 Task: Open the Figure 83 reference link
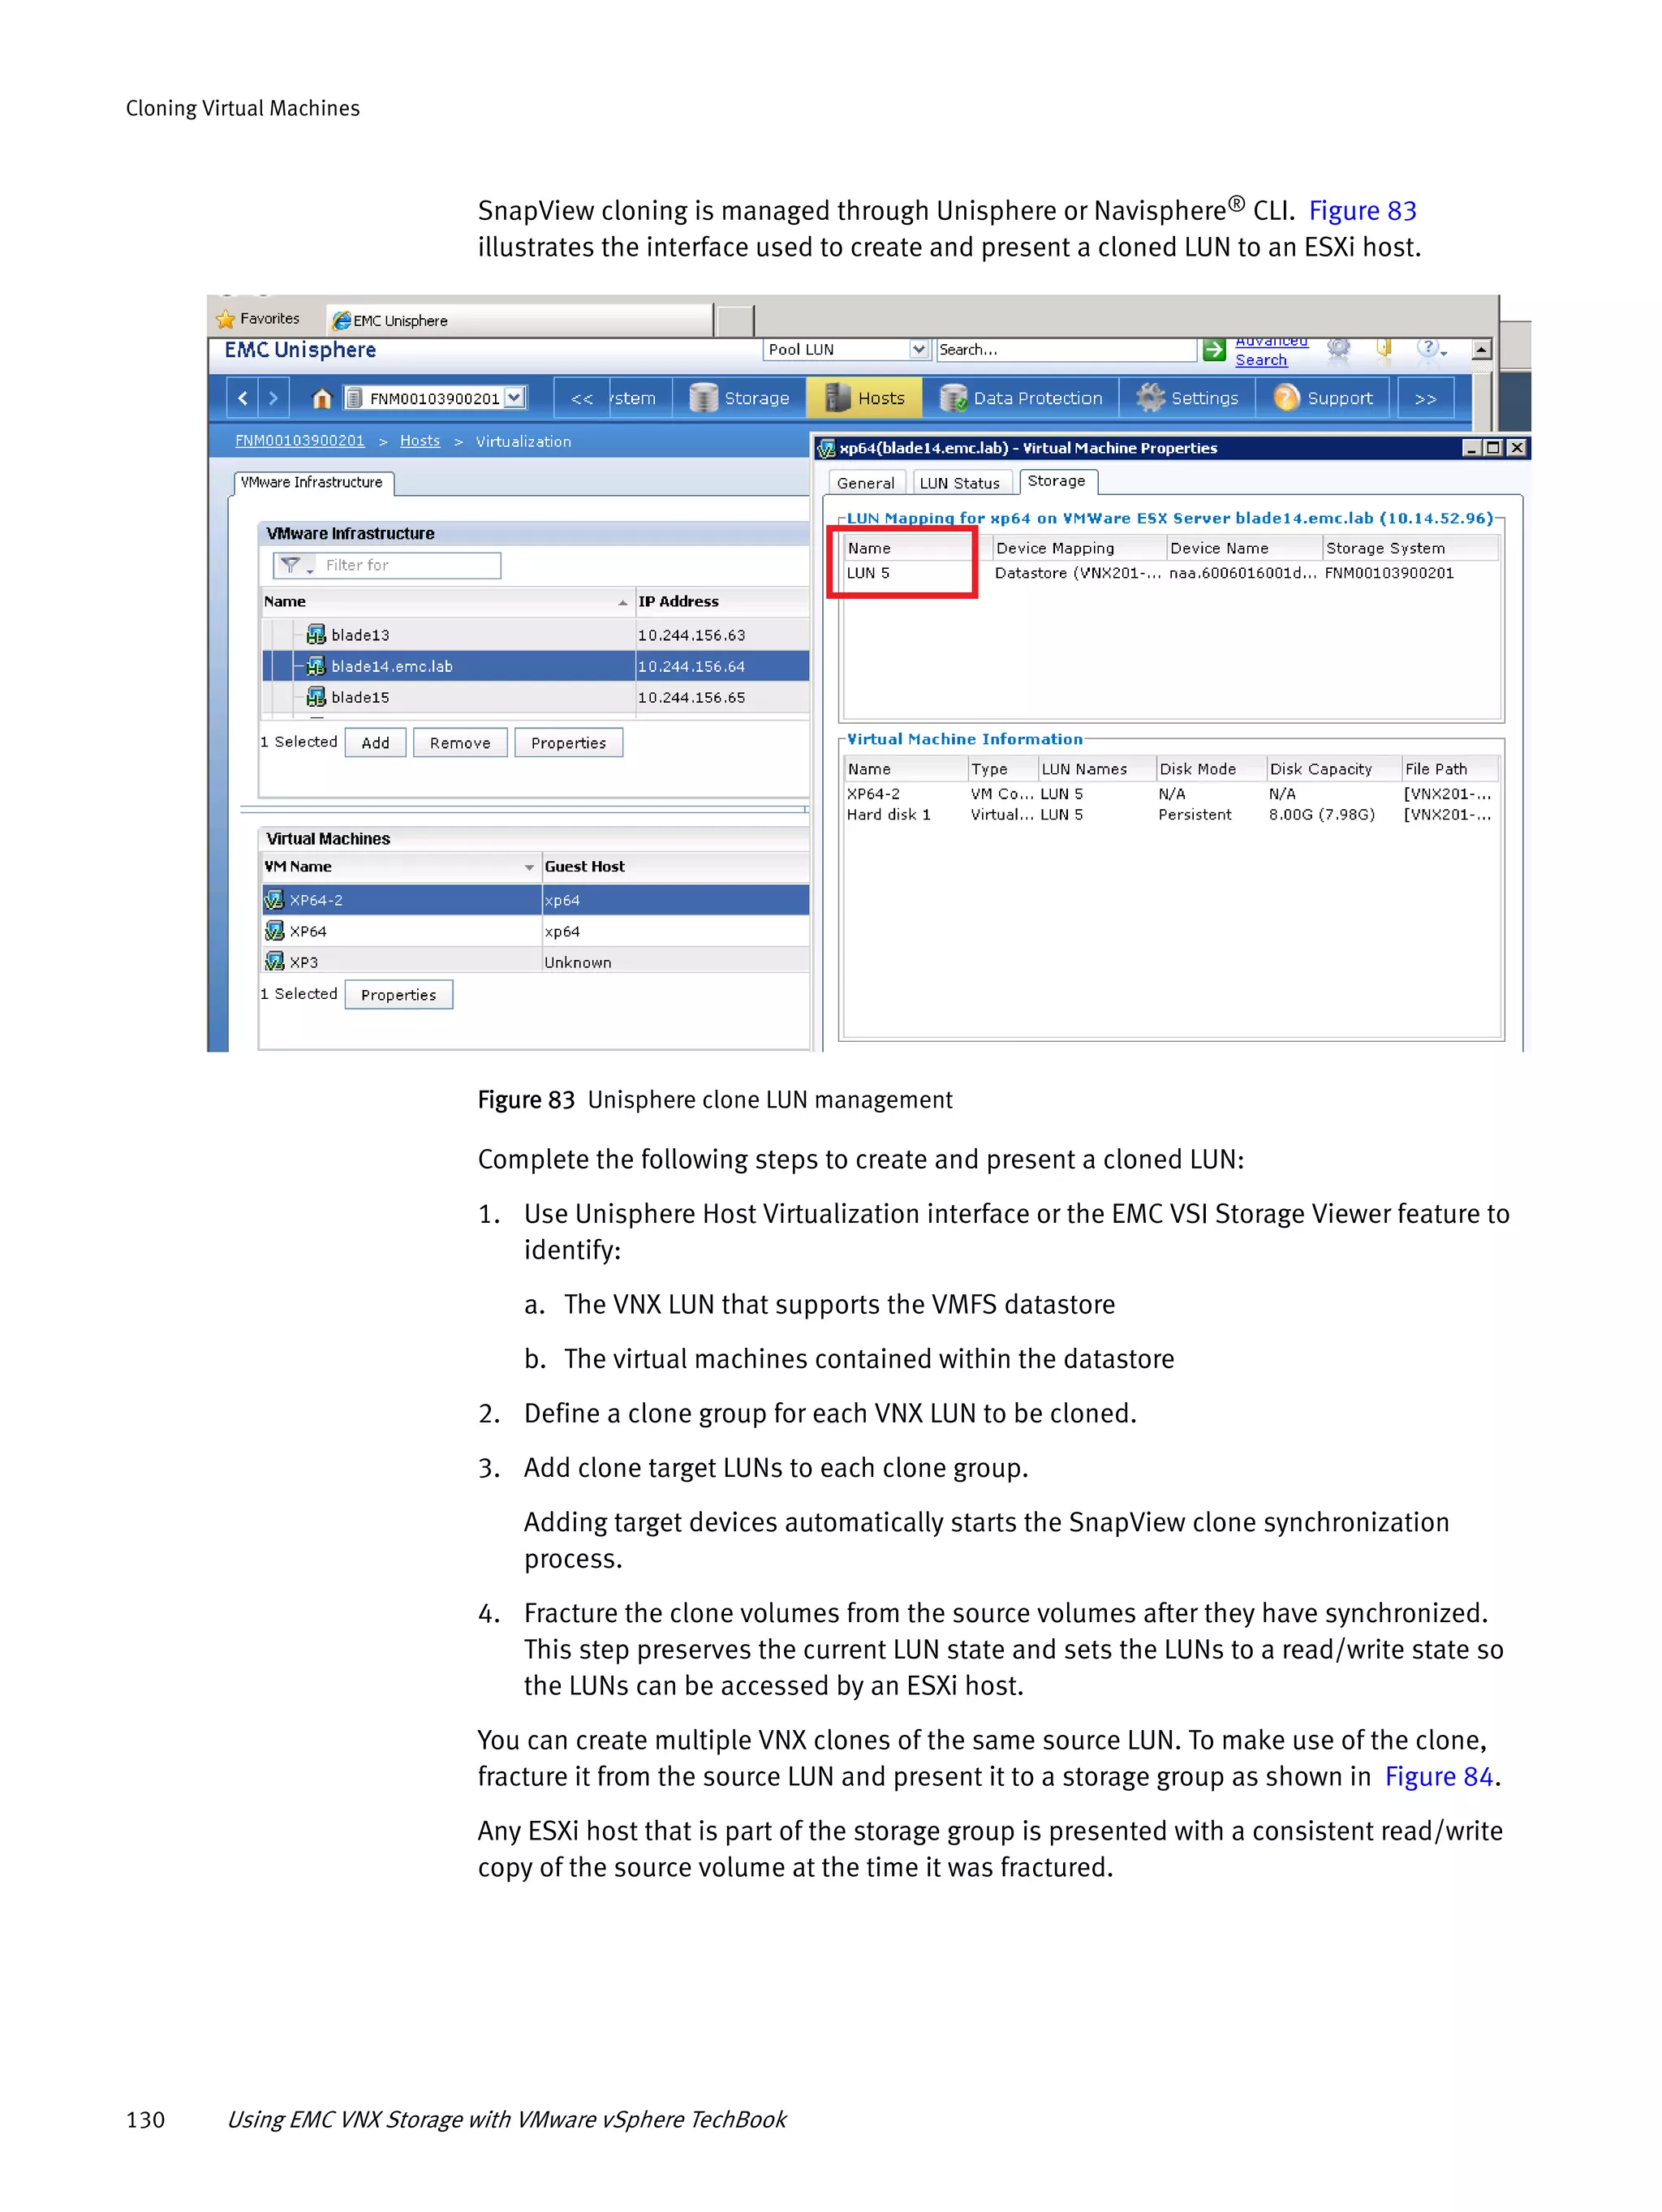[1362, 211]
